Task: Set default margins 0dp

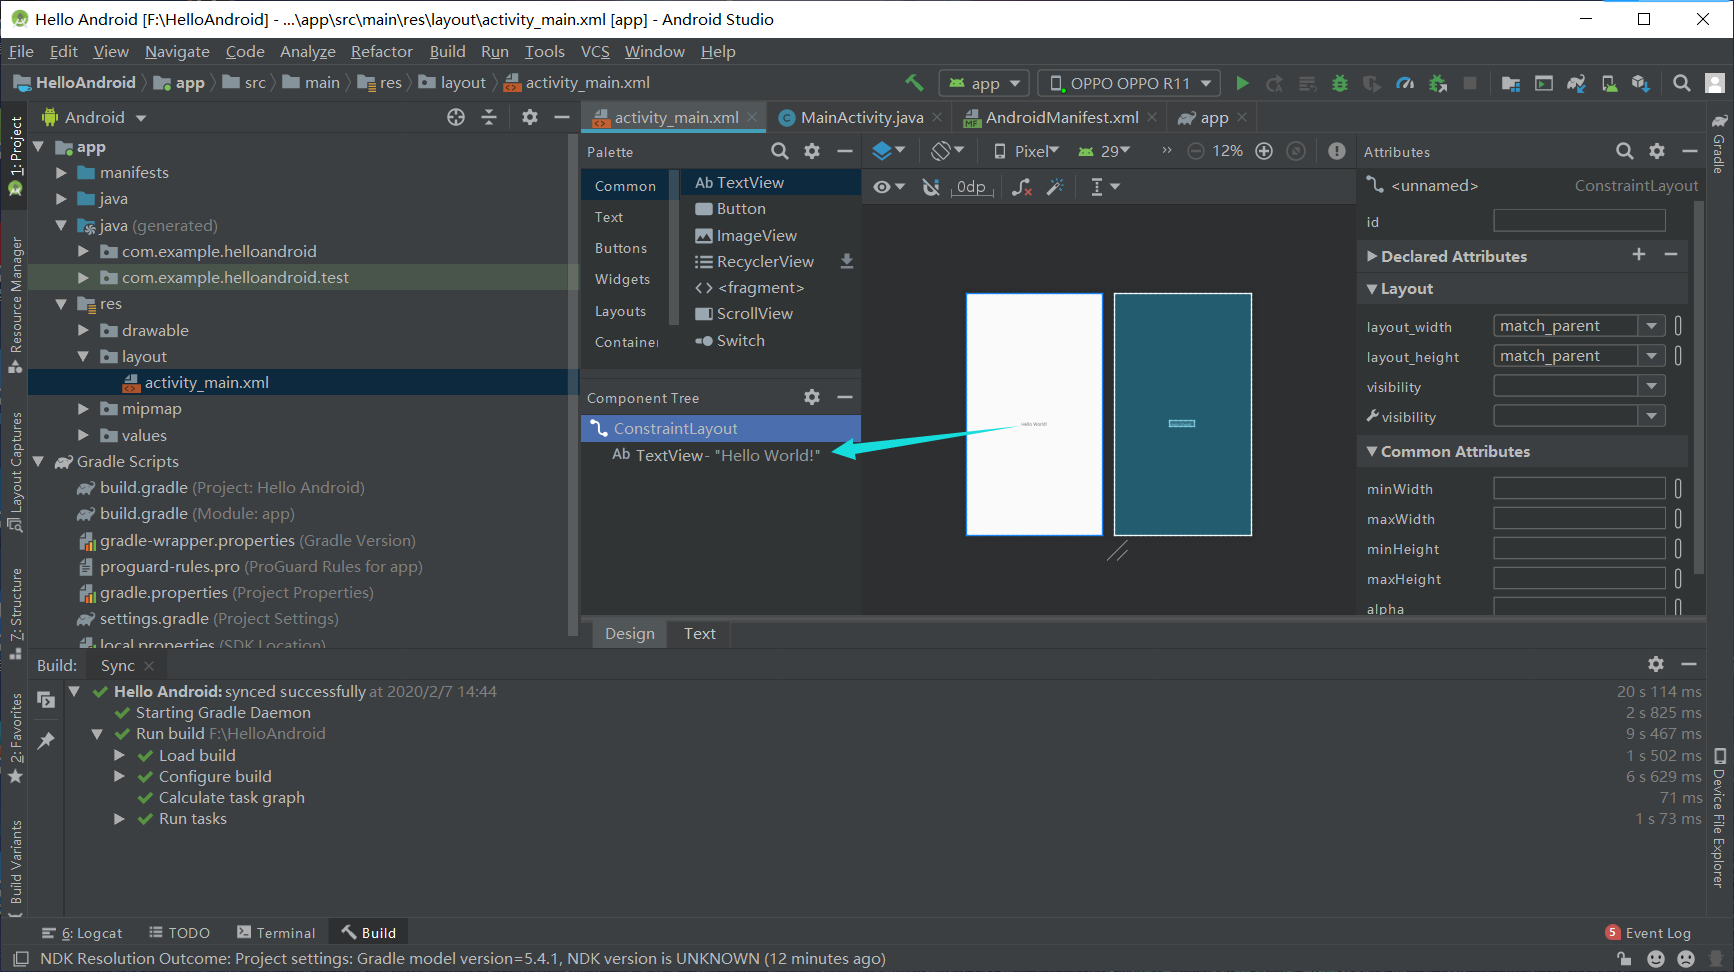Action: pos(971,187)
